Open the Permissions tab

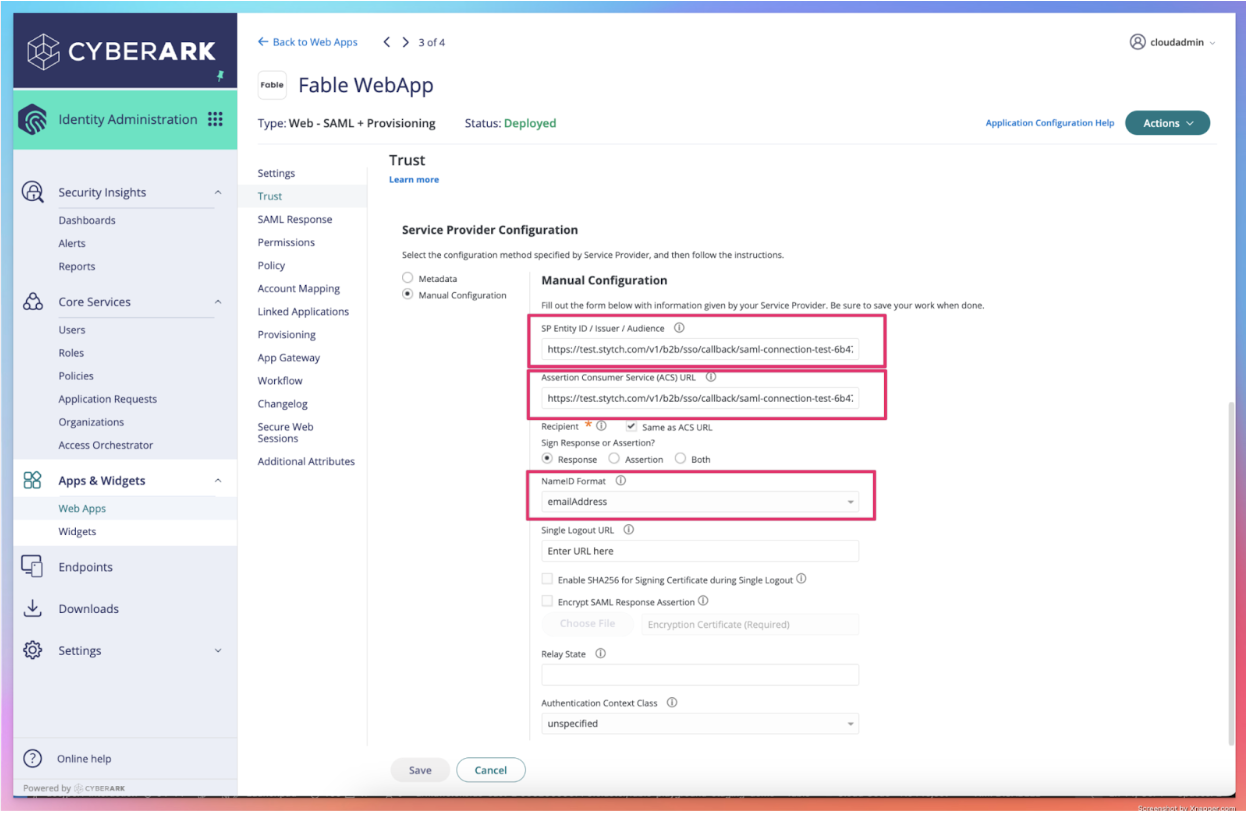(286, 242)
